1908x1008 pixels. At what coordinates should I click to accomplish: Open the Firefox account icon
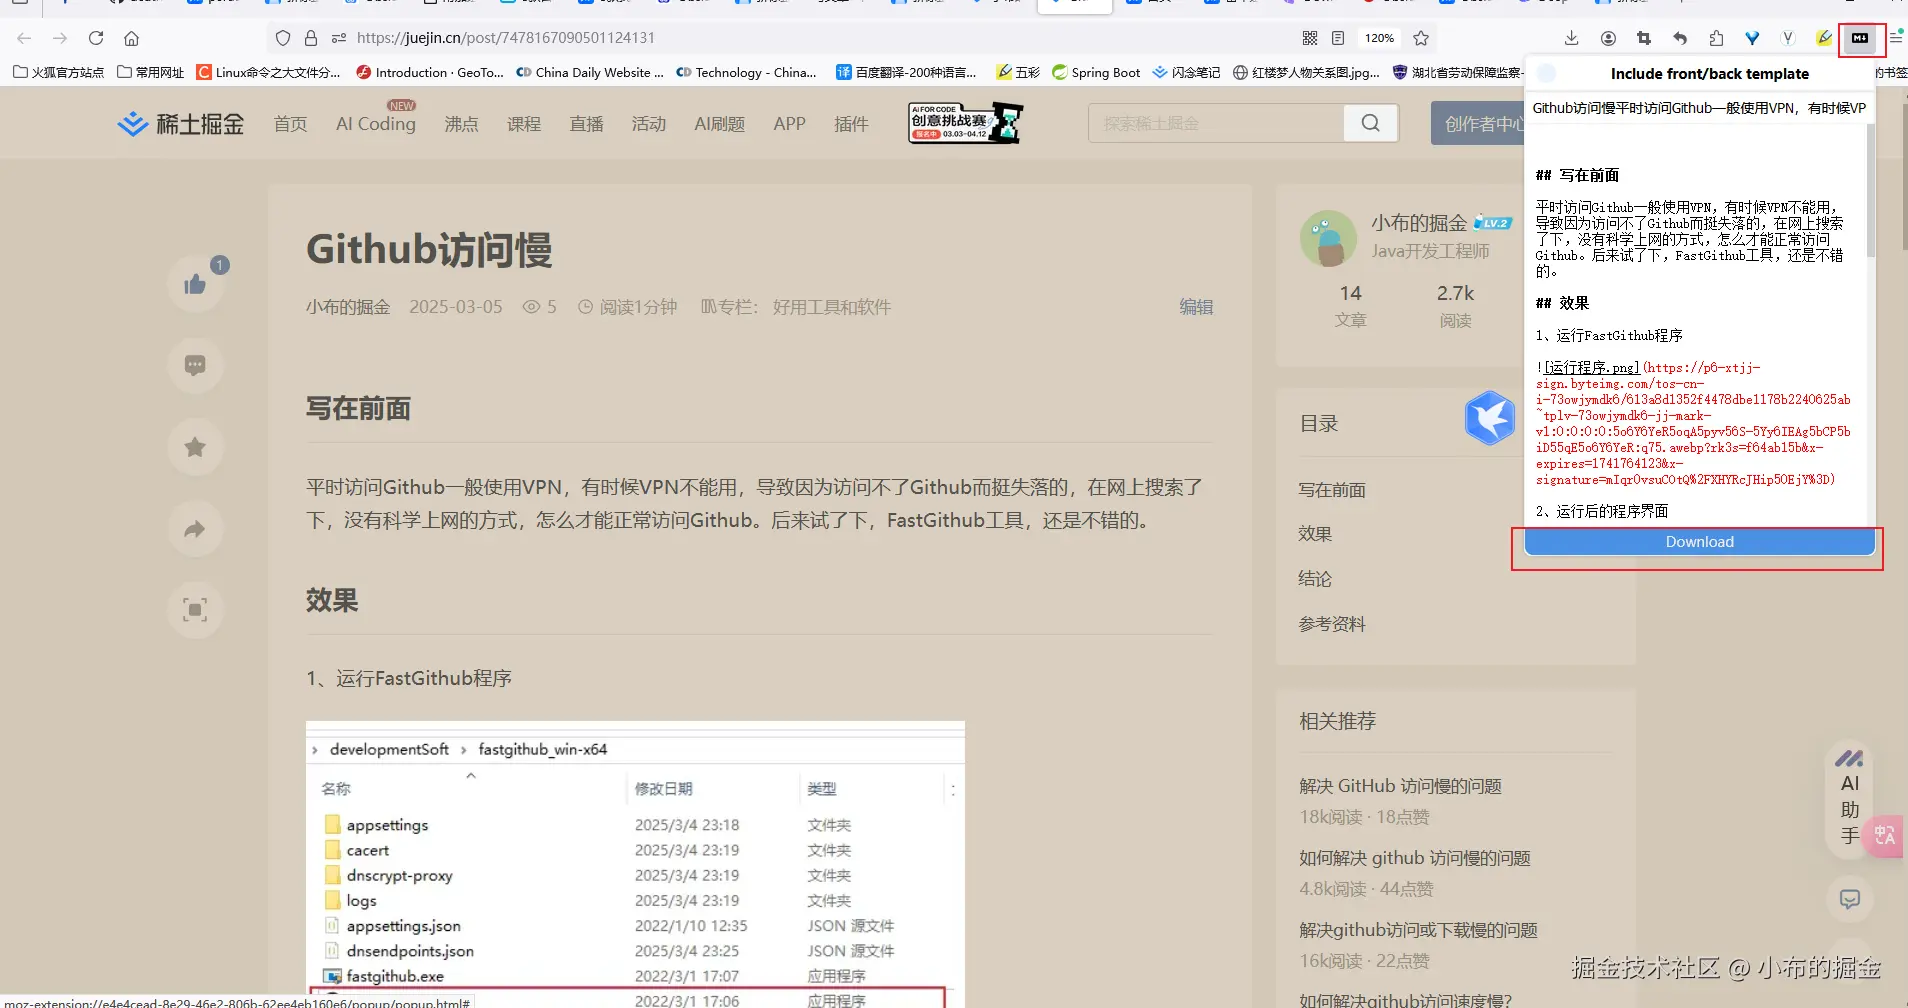pyautogui.click(x=1608, y=38)
